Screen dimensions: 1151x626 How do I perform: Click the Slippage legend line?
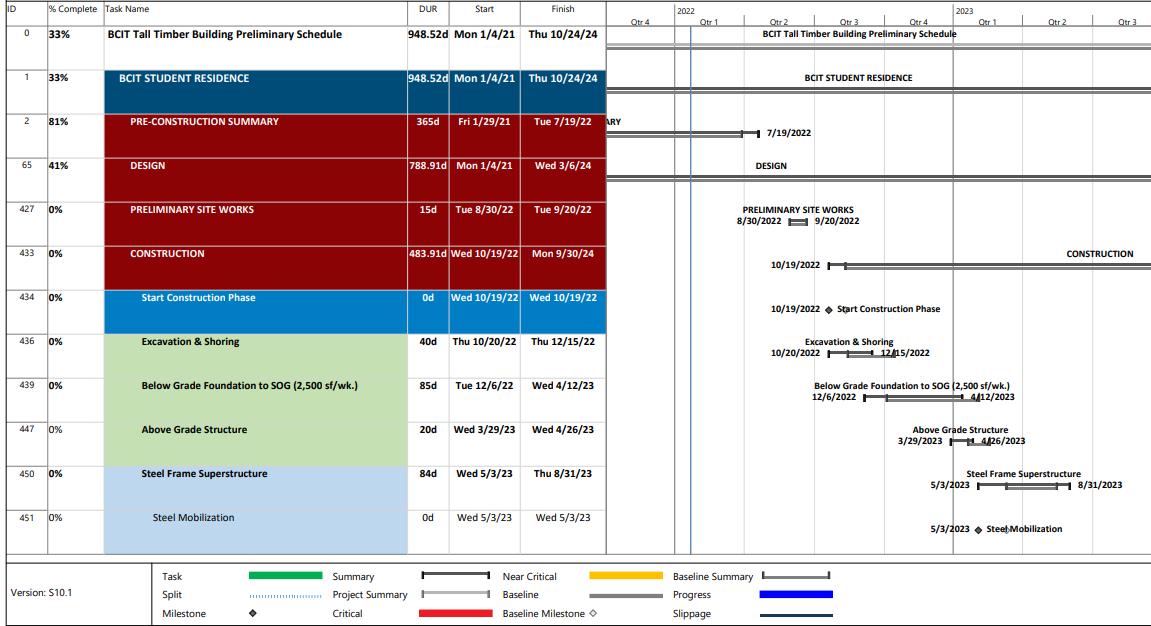pos(796,615)
